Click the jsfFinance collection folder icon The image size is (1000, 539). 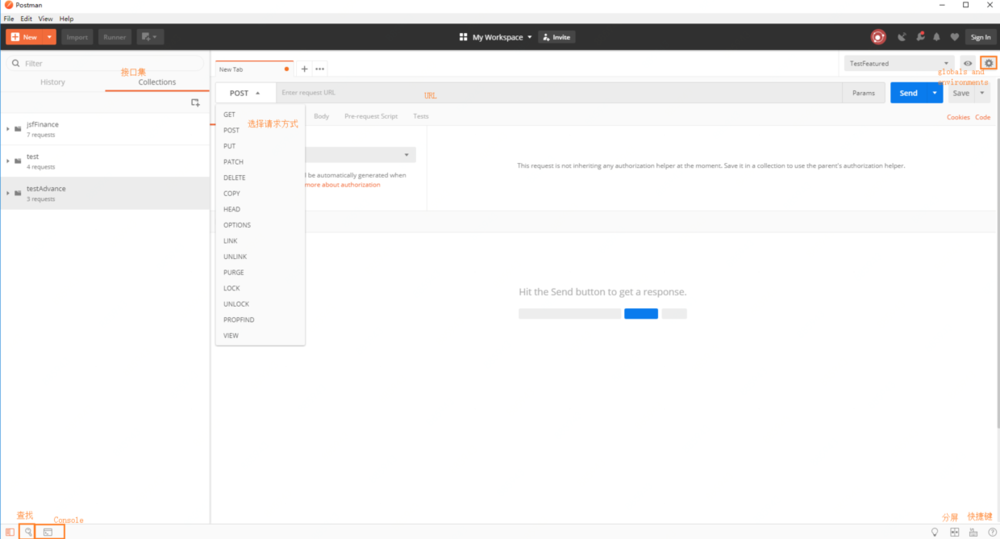tap(18, 129)
